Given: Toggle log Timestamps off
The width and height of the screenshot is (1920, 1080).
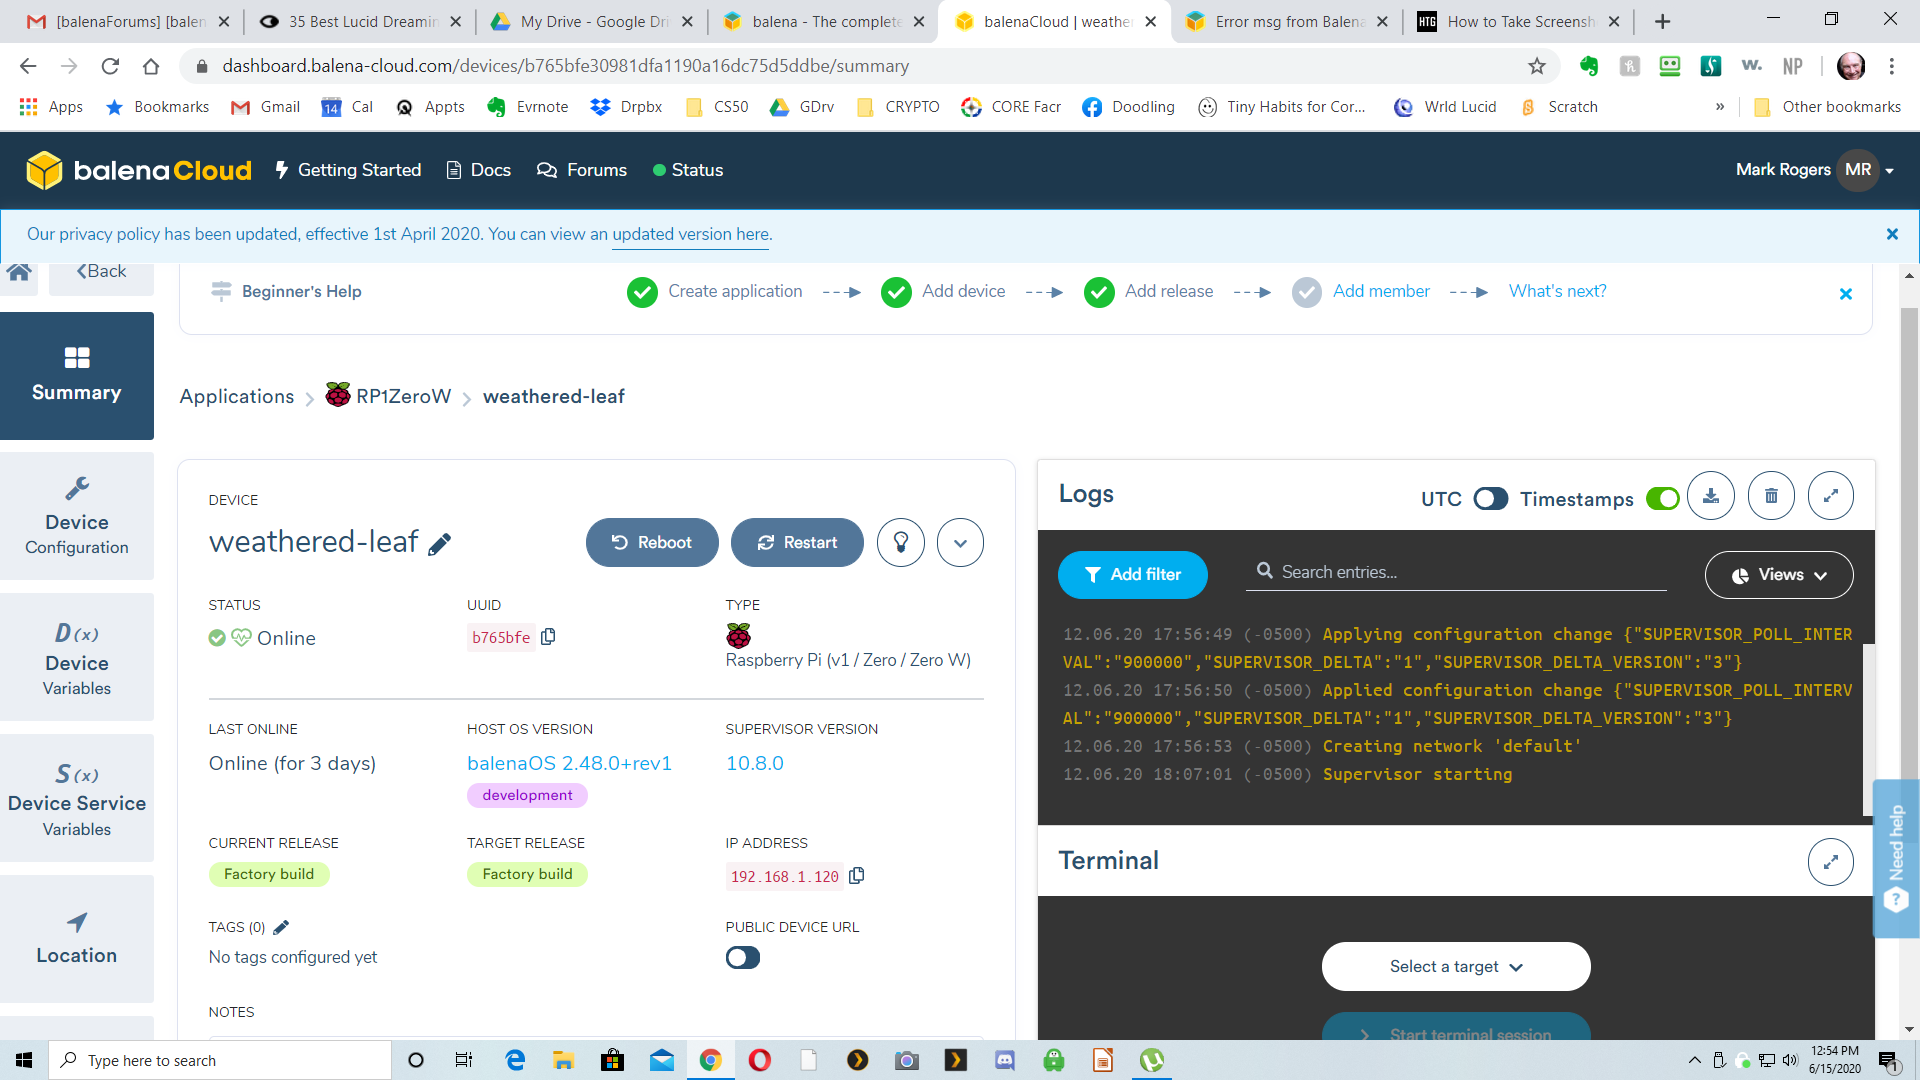Looking at the screenshot, I should click(1663, 499).
